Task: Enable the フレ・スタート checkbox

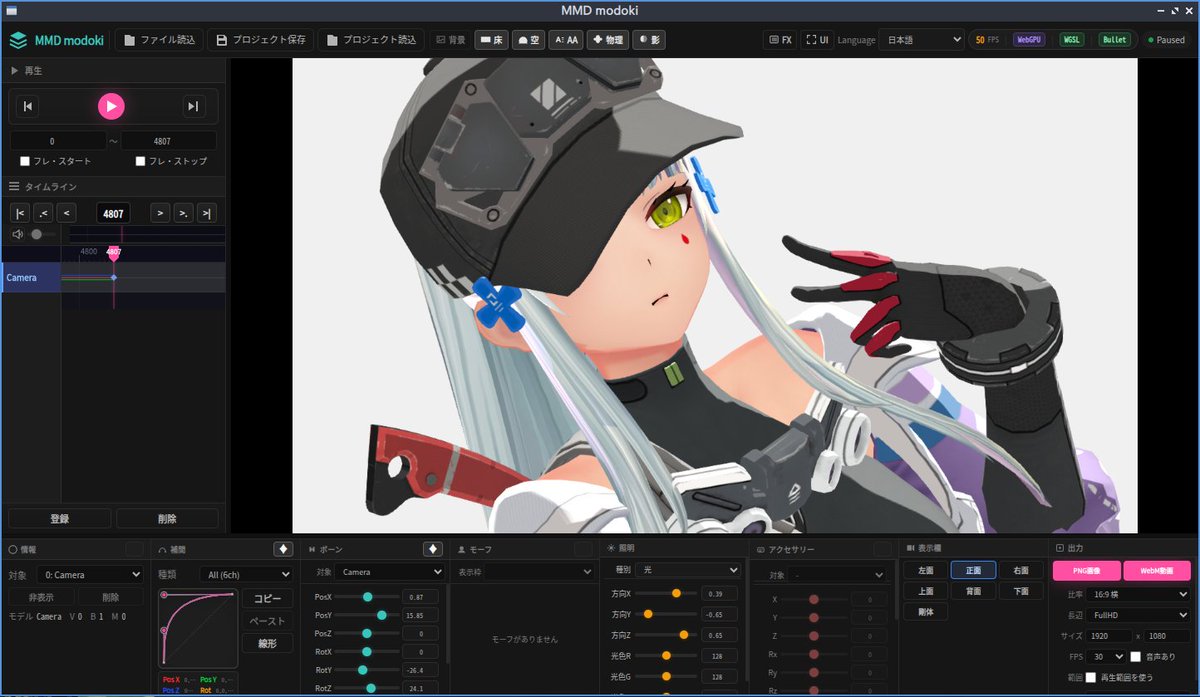Action: point(25,161)
